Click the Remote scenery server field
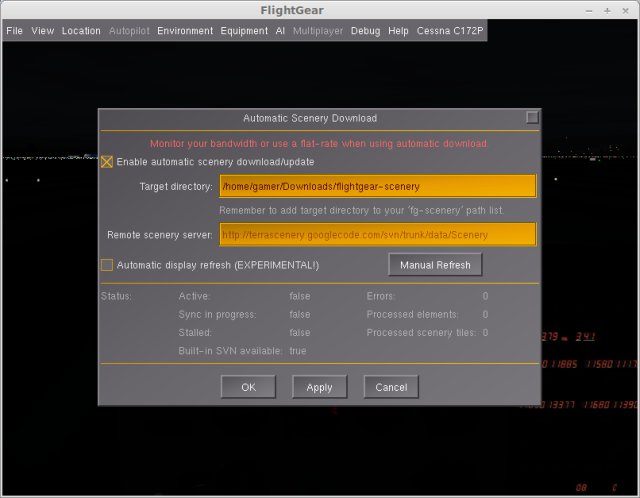The image size is (640, 498). tap(377, 234)
